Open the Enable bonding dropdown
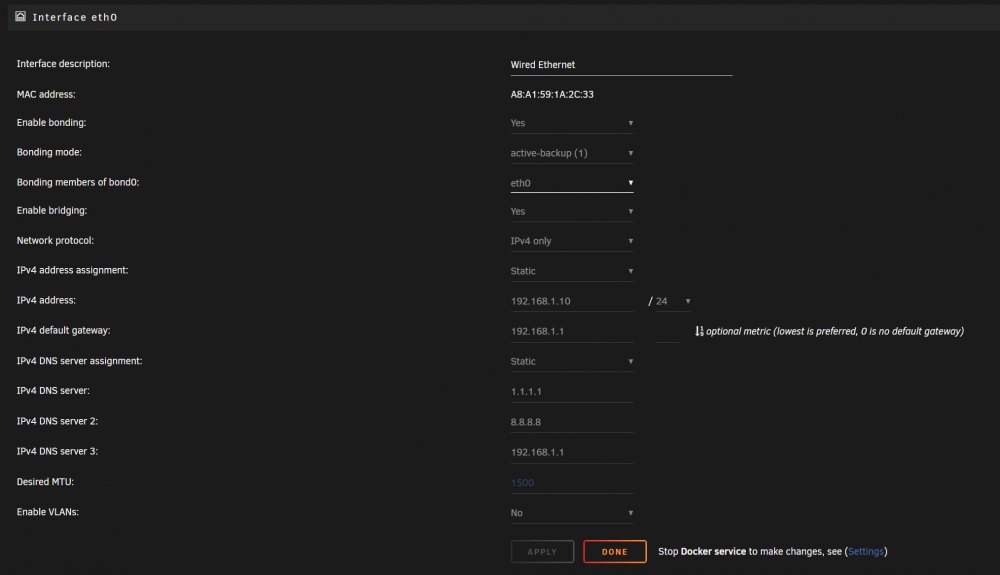 coord(572,123)
